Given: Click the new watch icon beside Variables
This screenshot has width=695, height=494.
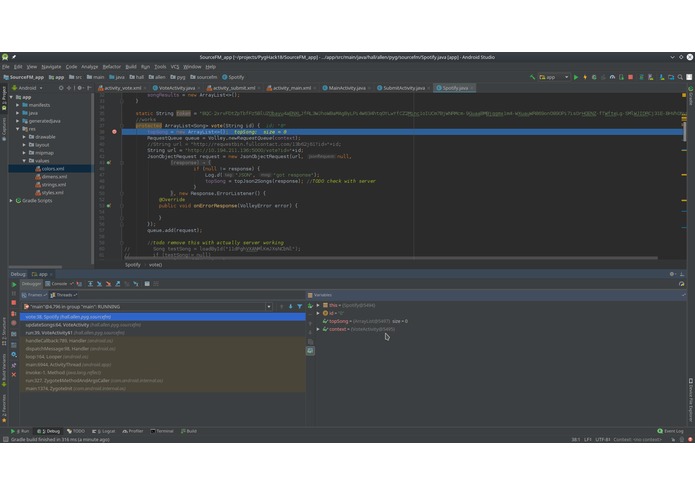Looking at the screenshot, I should pyautogui.click(x=310, y=306).
